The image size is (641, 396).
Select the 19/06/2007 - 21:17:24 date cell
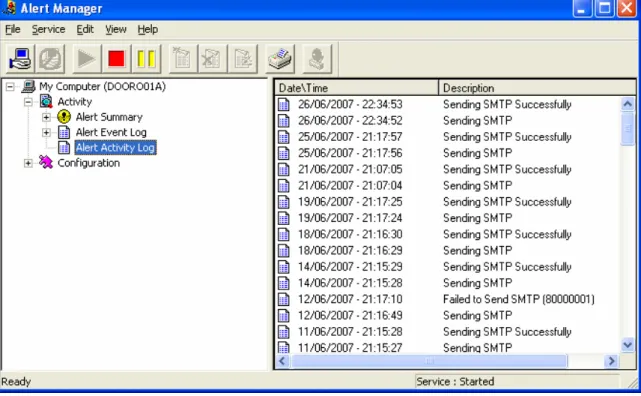[350, 218]
